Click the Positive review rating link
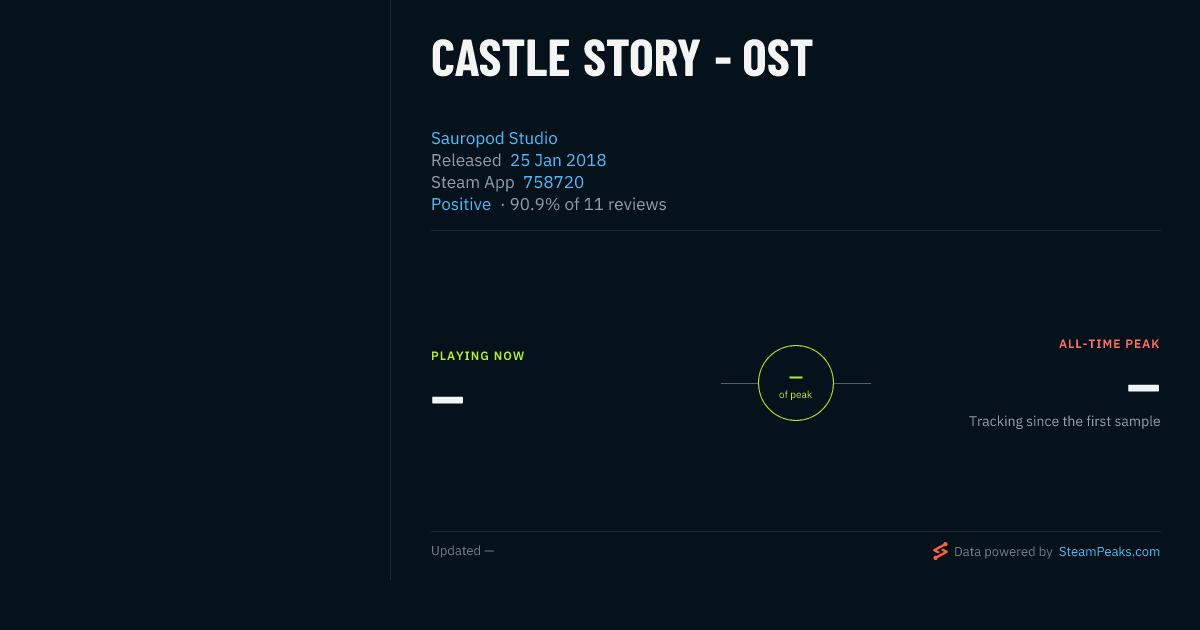1200x630 pixels. 461,204
